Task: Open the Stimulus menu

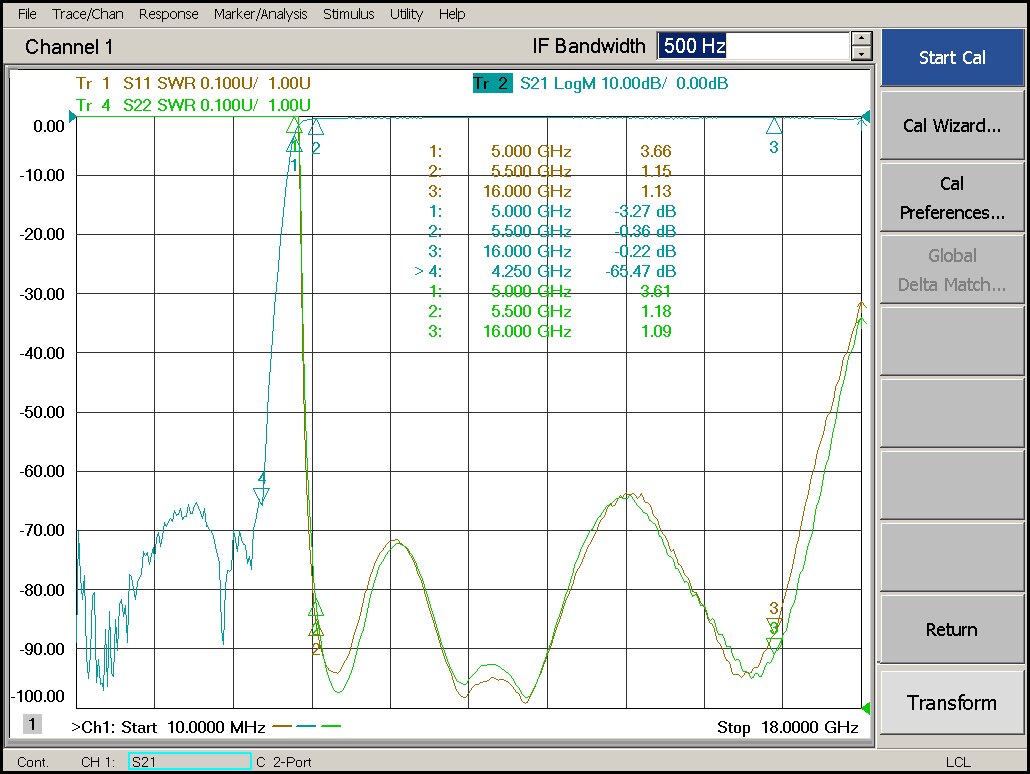Action: click(348, 14)
